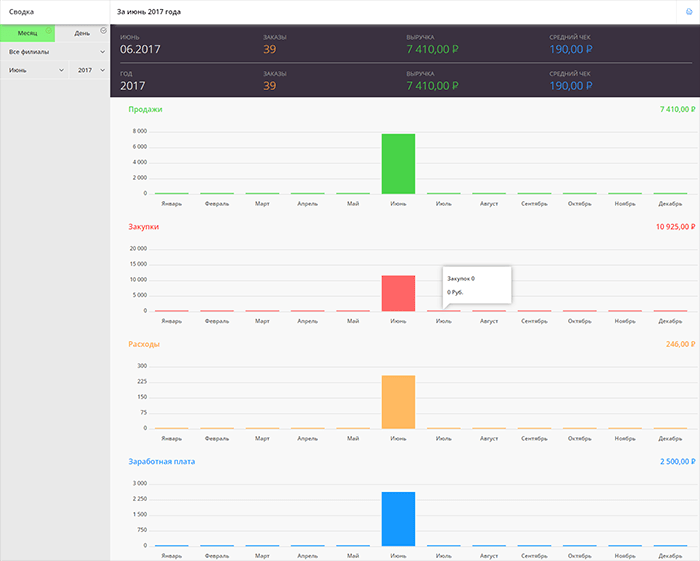
Task: Click the Закупки total 10 925,00 ₽
Action: pyautogui.click(x=675, y=227)
